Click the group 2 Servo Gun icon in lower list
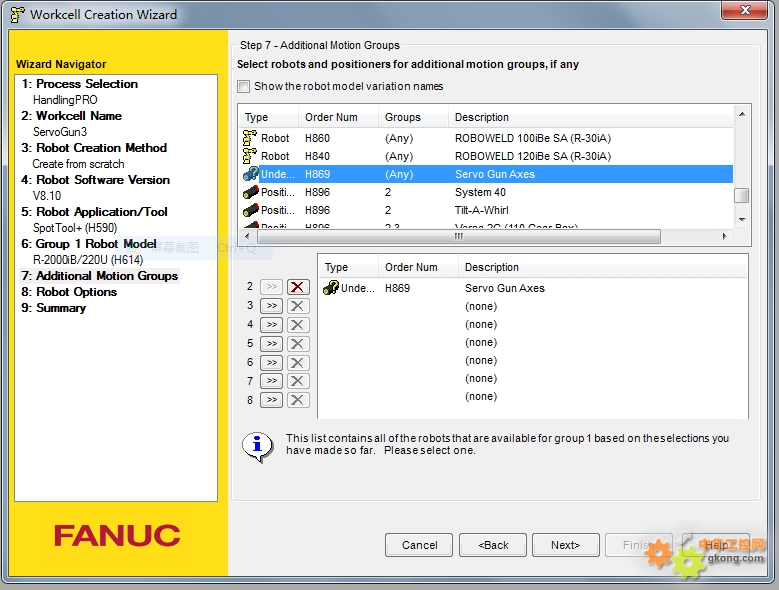The image size is (779, 590). coord(331,288)
